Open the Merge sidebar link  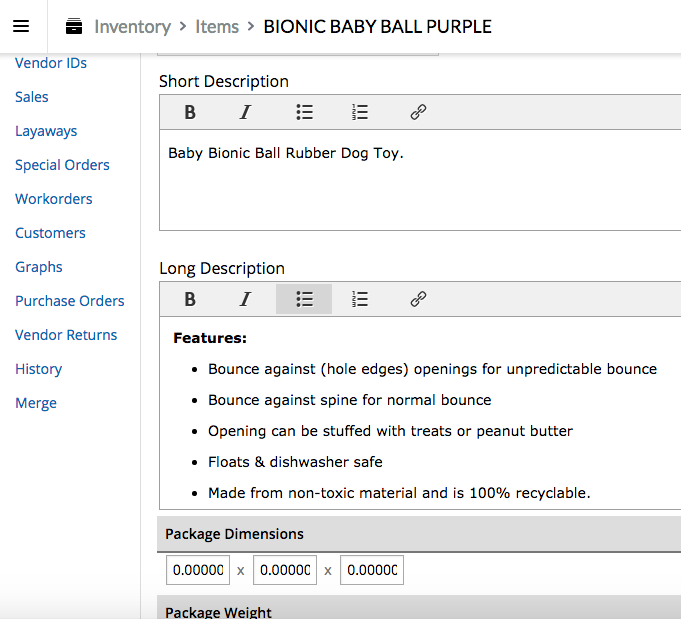36,403
